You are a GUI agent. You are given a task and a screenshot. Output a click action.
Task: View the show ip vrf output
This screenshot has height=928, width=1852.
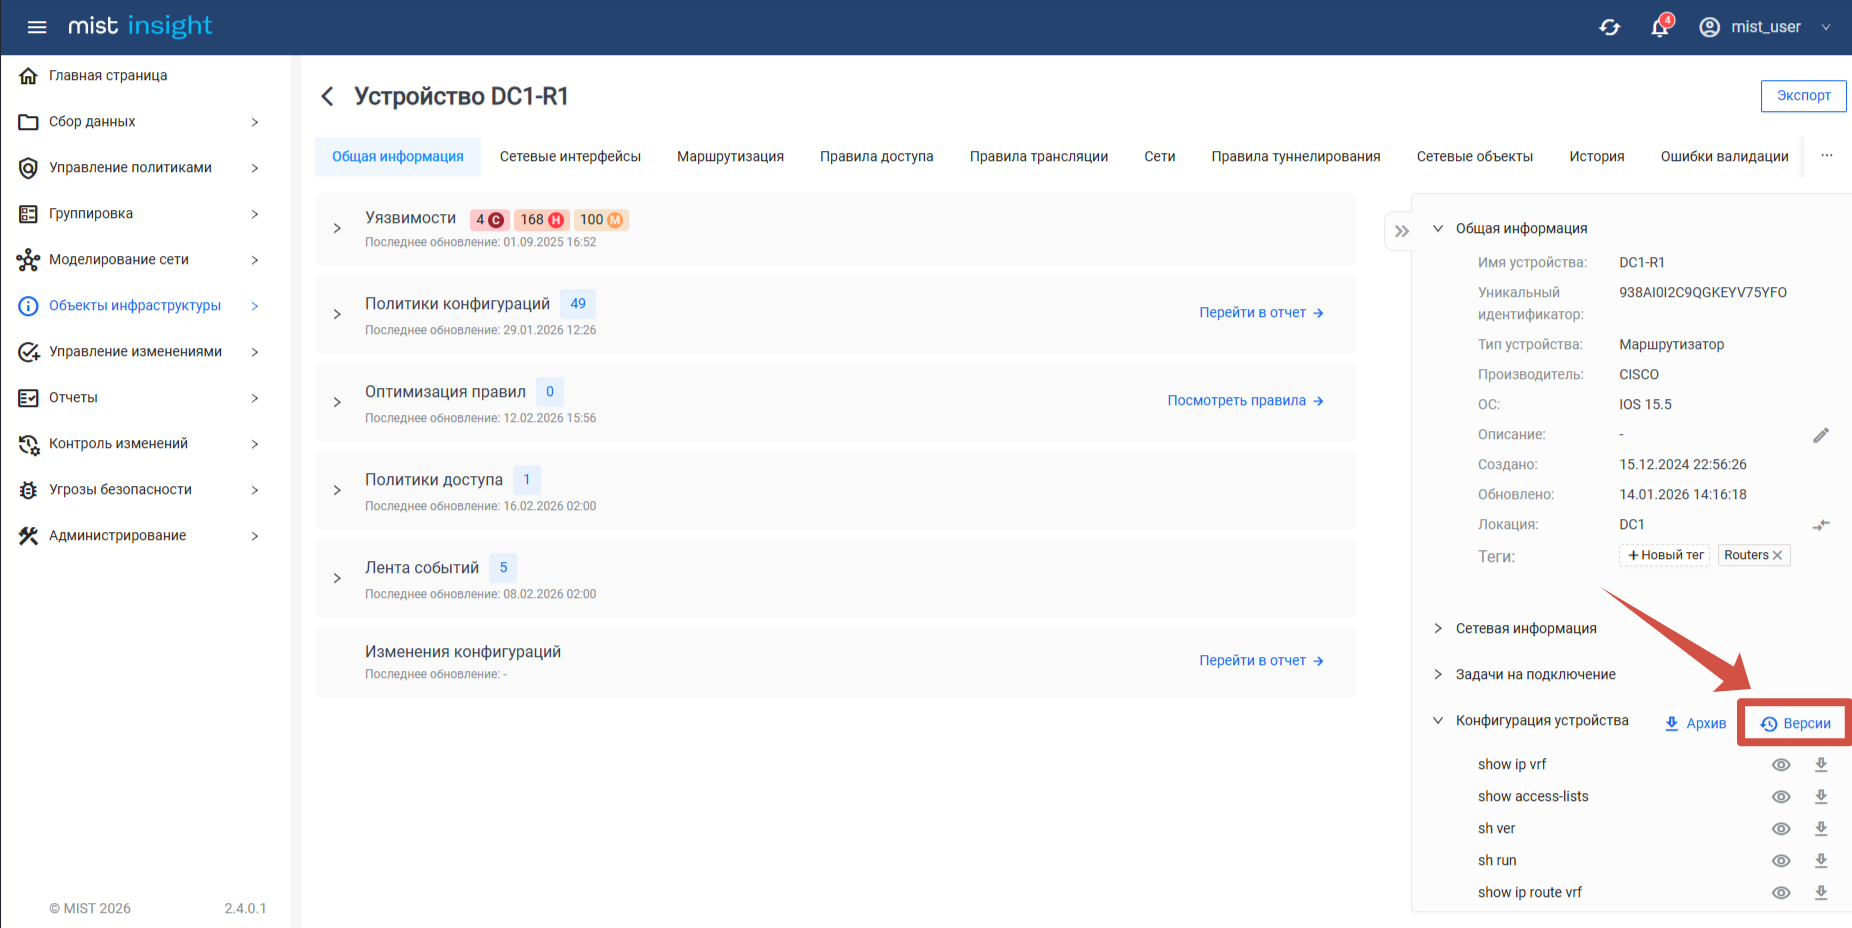[1781, 765]
